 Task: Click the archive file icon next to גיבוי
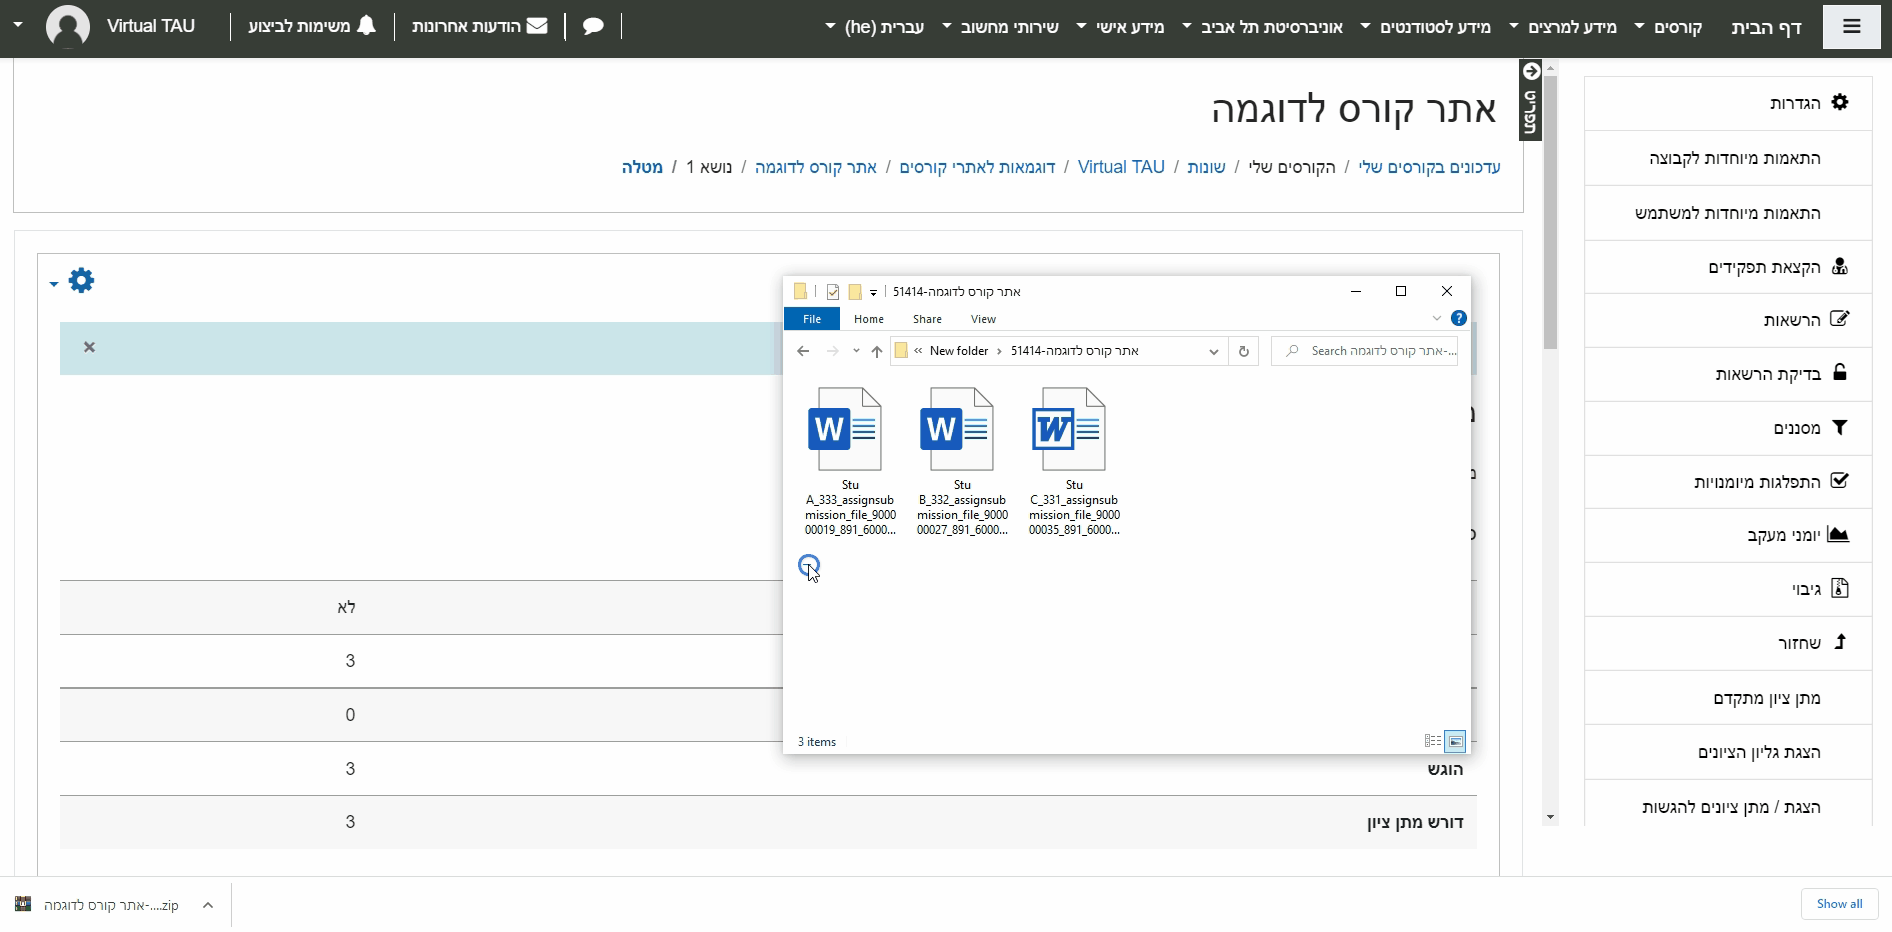coord(1840,588)
